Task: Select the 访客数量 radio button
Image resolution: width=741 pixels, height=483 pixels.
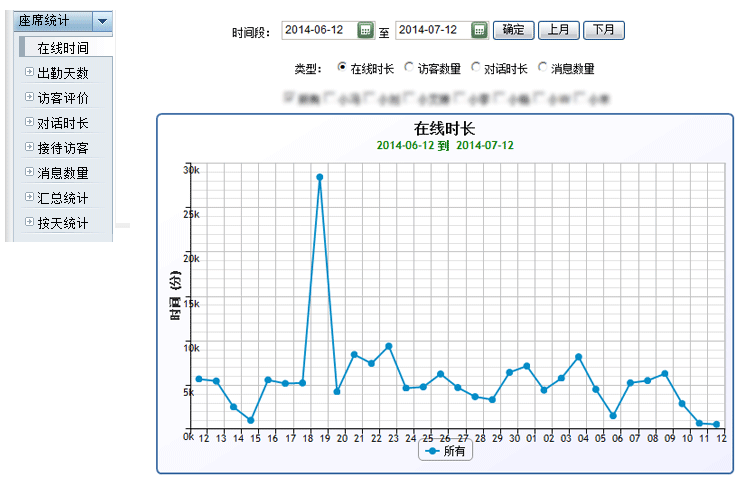Action: pyautogui.click(x=409, y=67)
